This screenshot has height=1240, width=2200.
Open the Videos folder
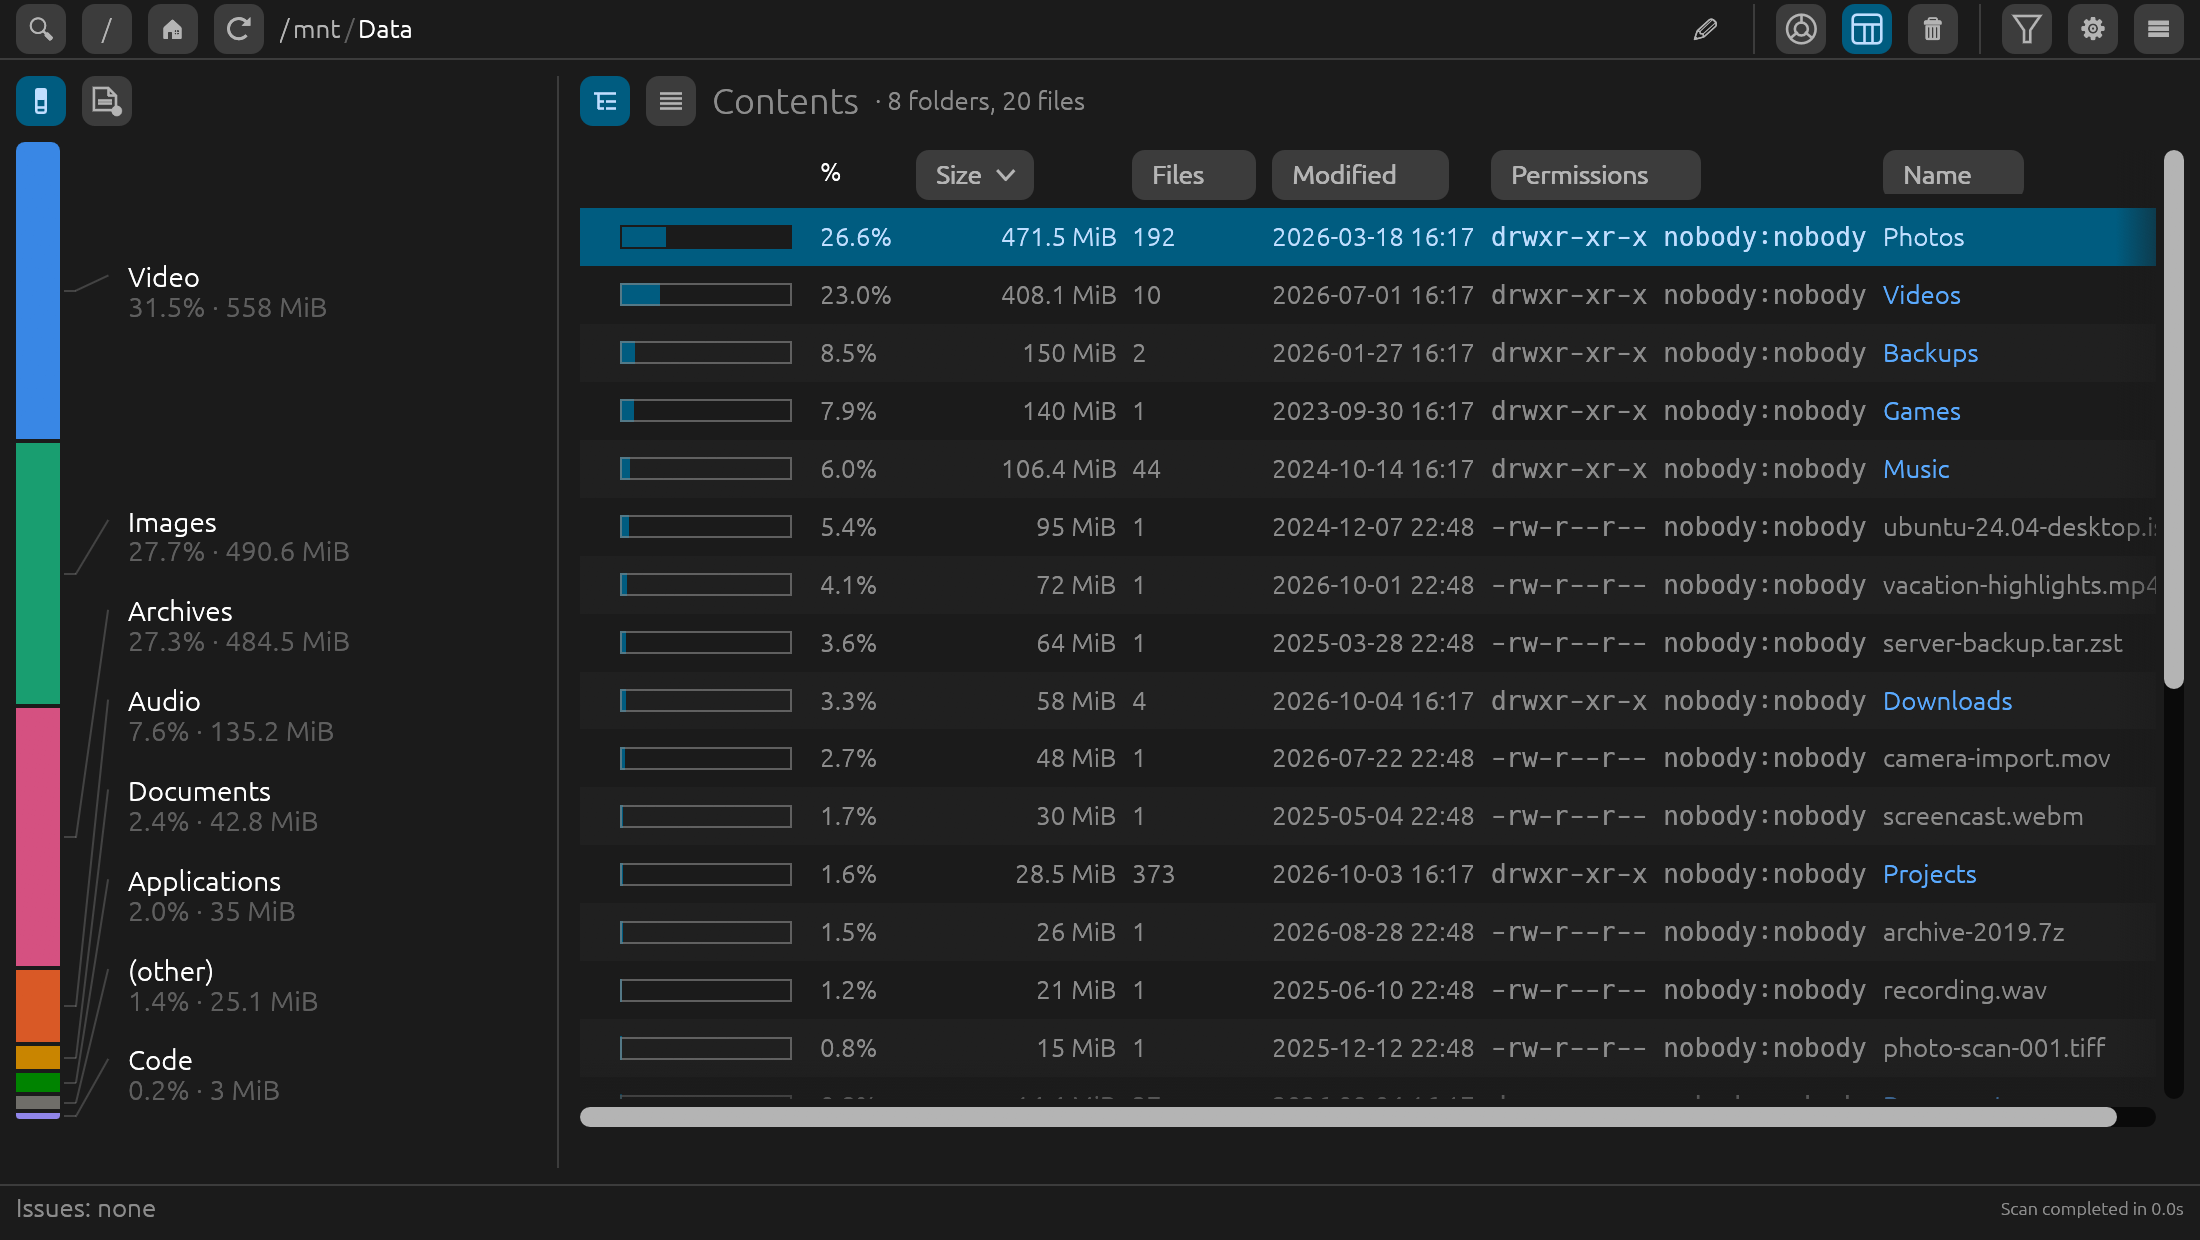1921,295
